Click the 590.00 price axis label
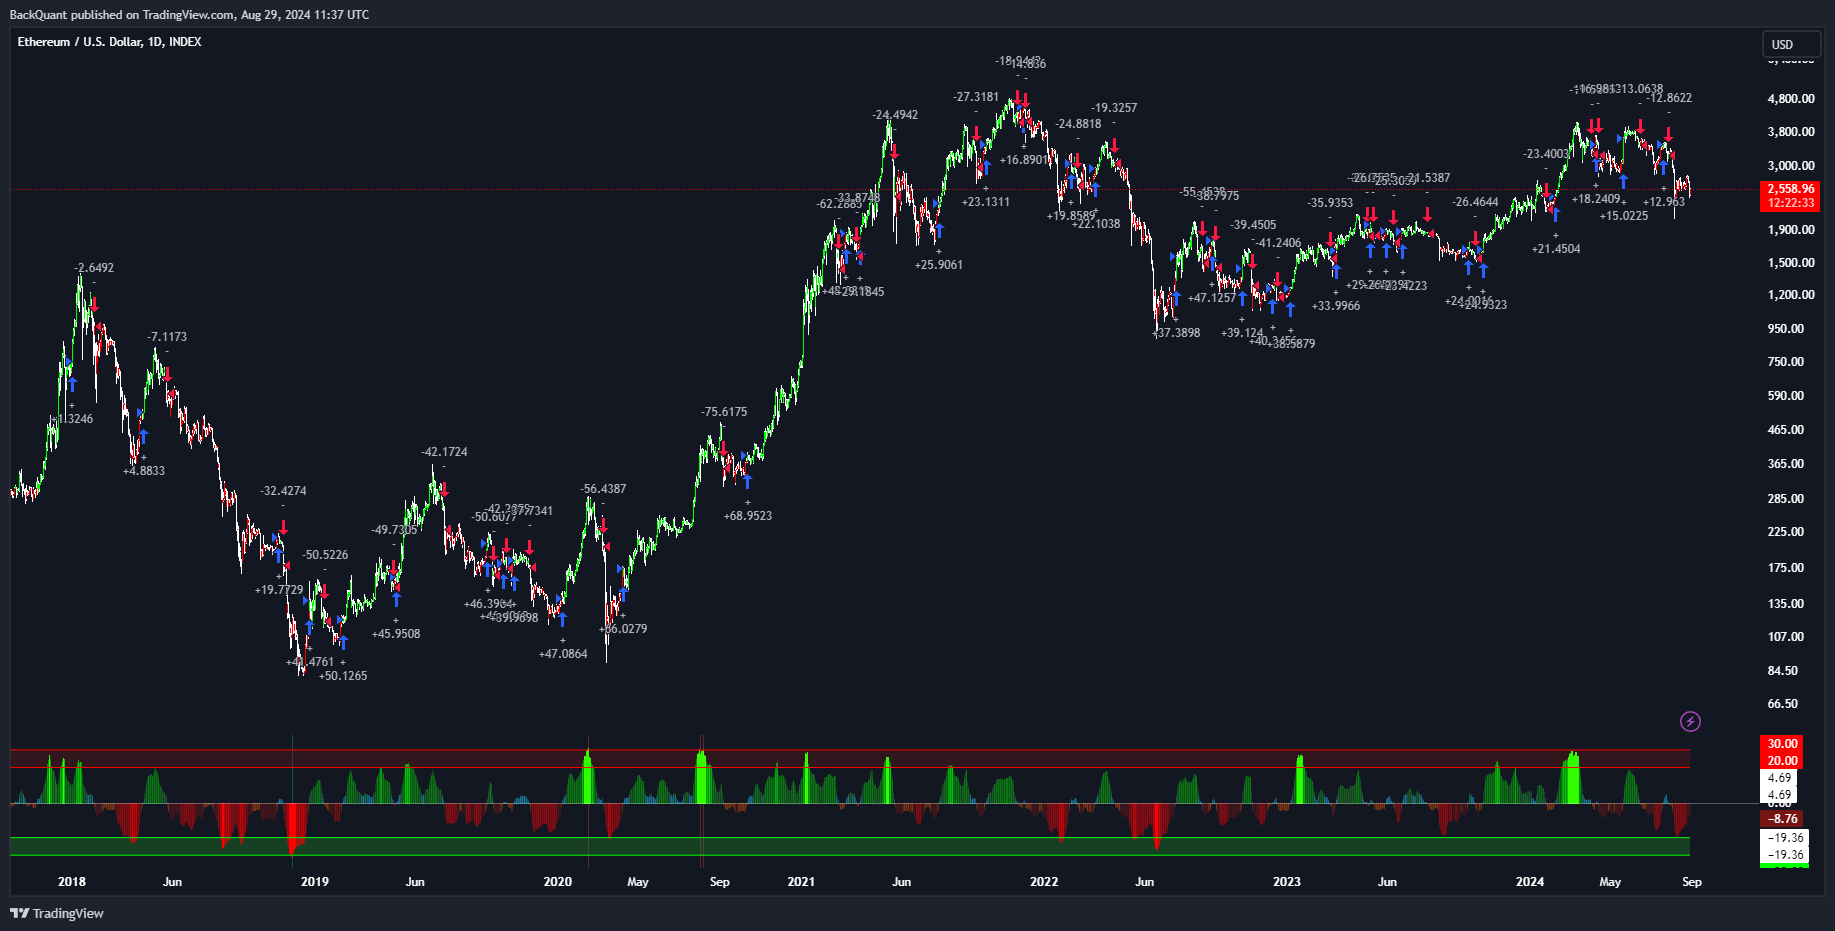 click(1786, 396)
